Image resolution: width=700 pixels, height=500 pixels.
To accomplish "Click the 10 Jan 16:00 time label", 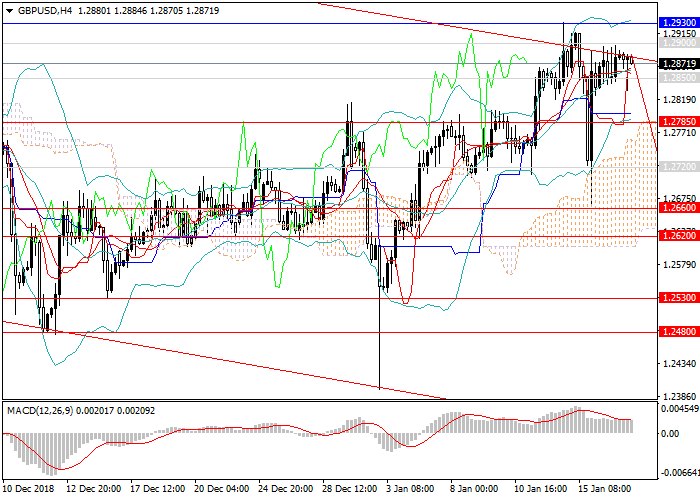I will tap(541, 489).
